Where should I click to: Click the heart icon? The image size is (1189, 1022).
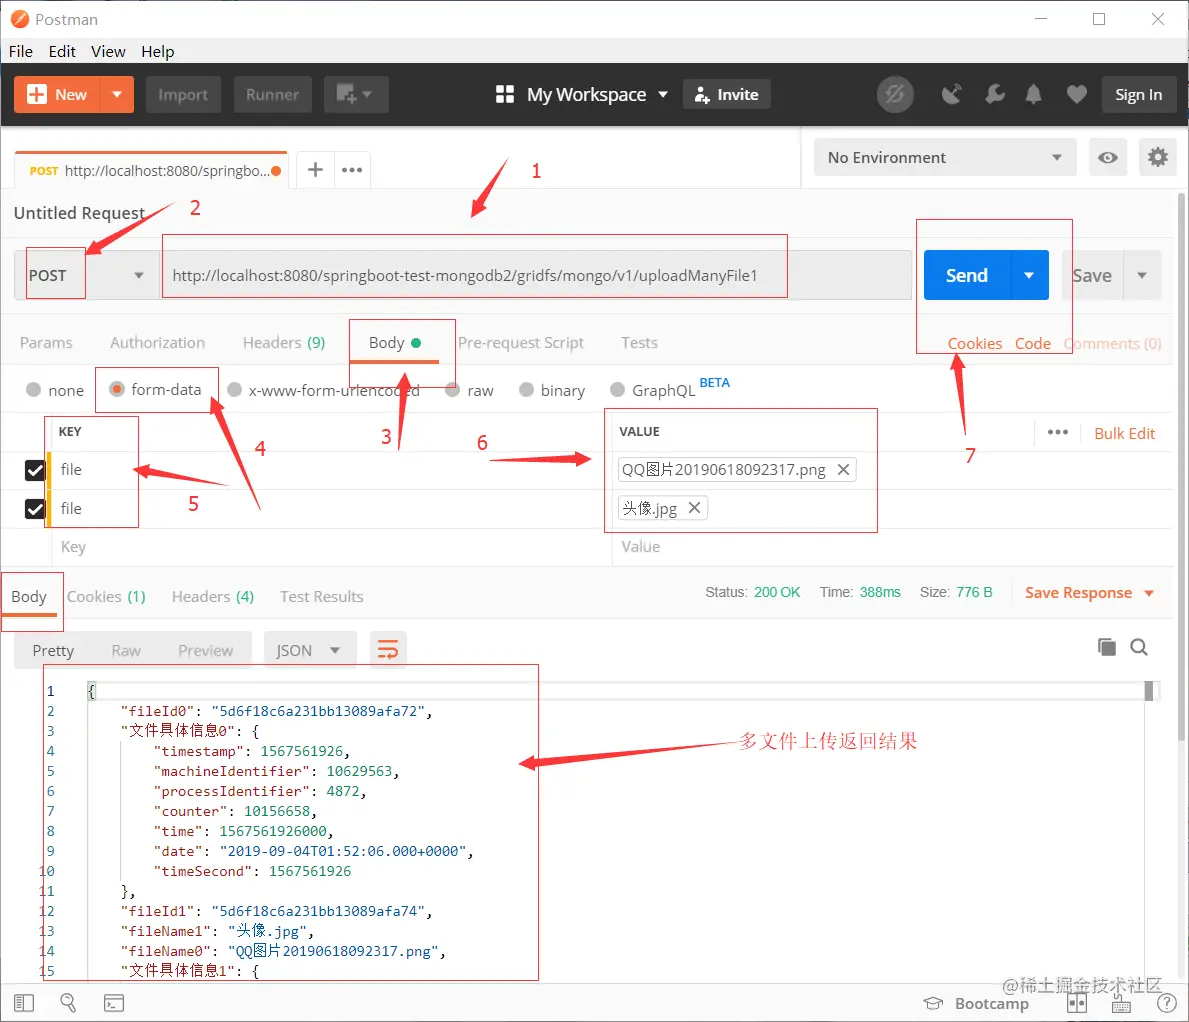[1076, 94]
